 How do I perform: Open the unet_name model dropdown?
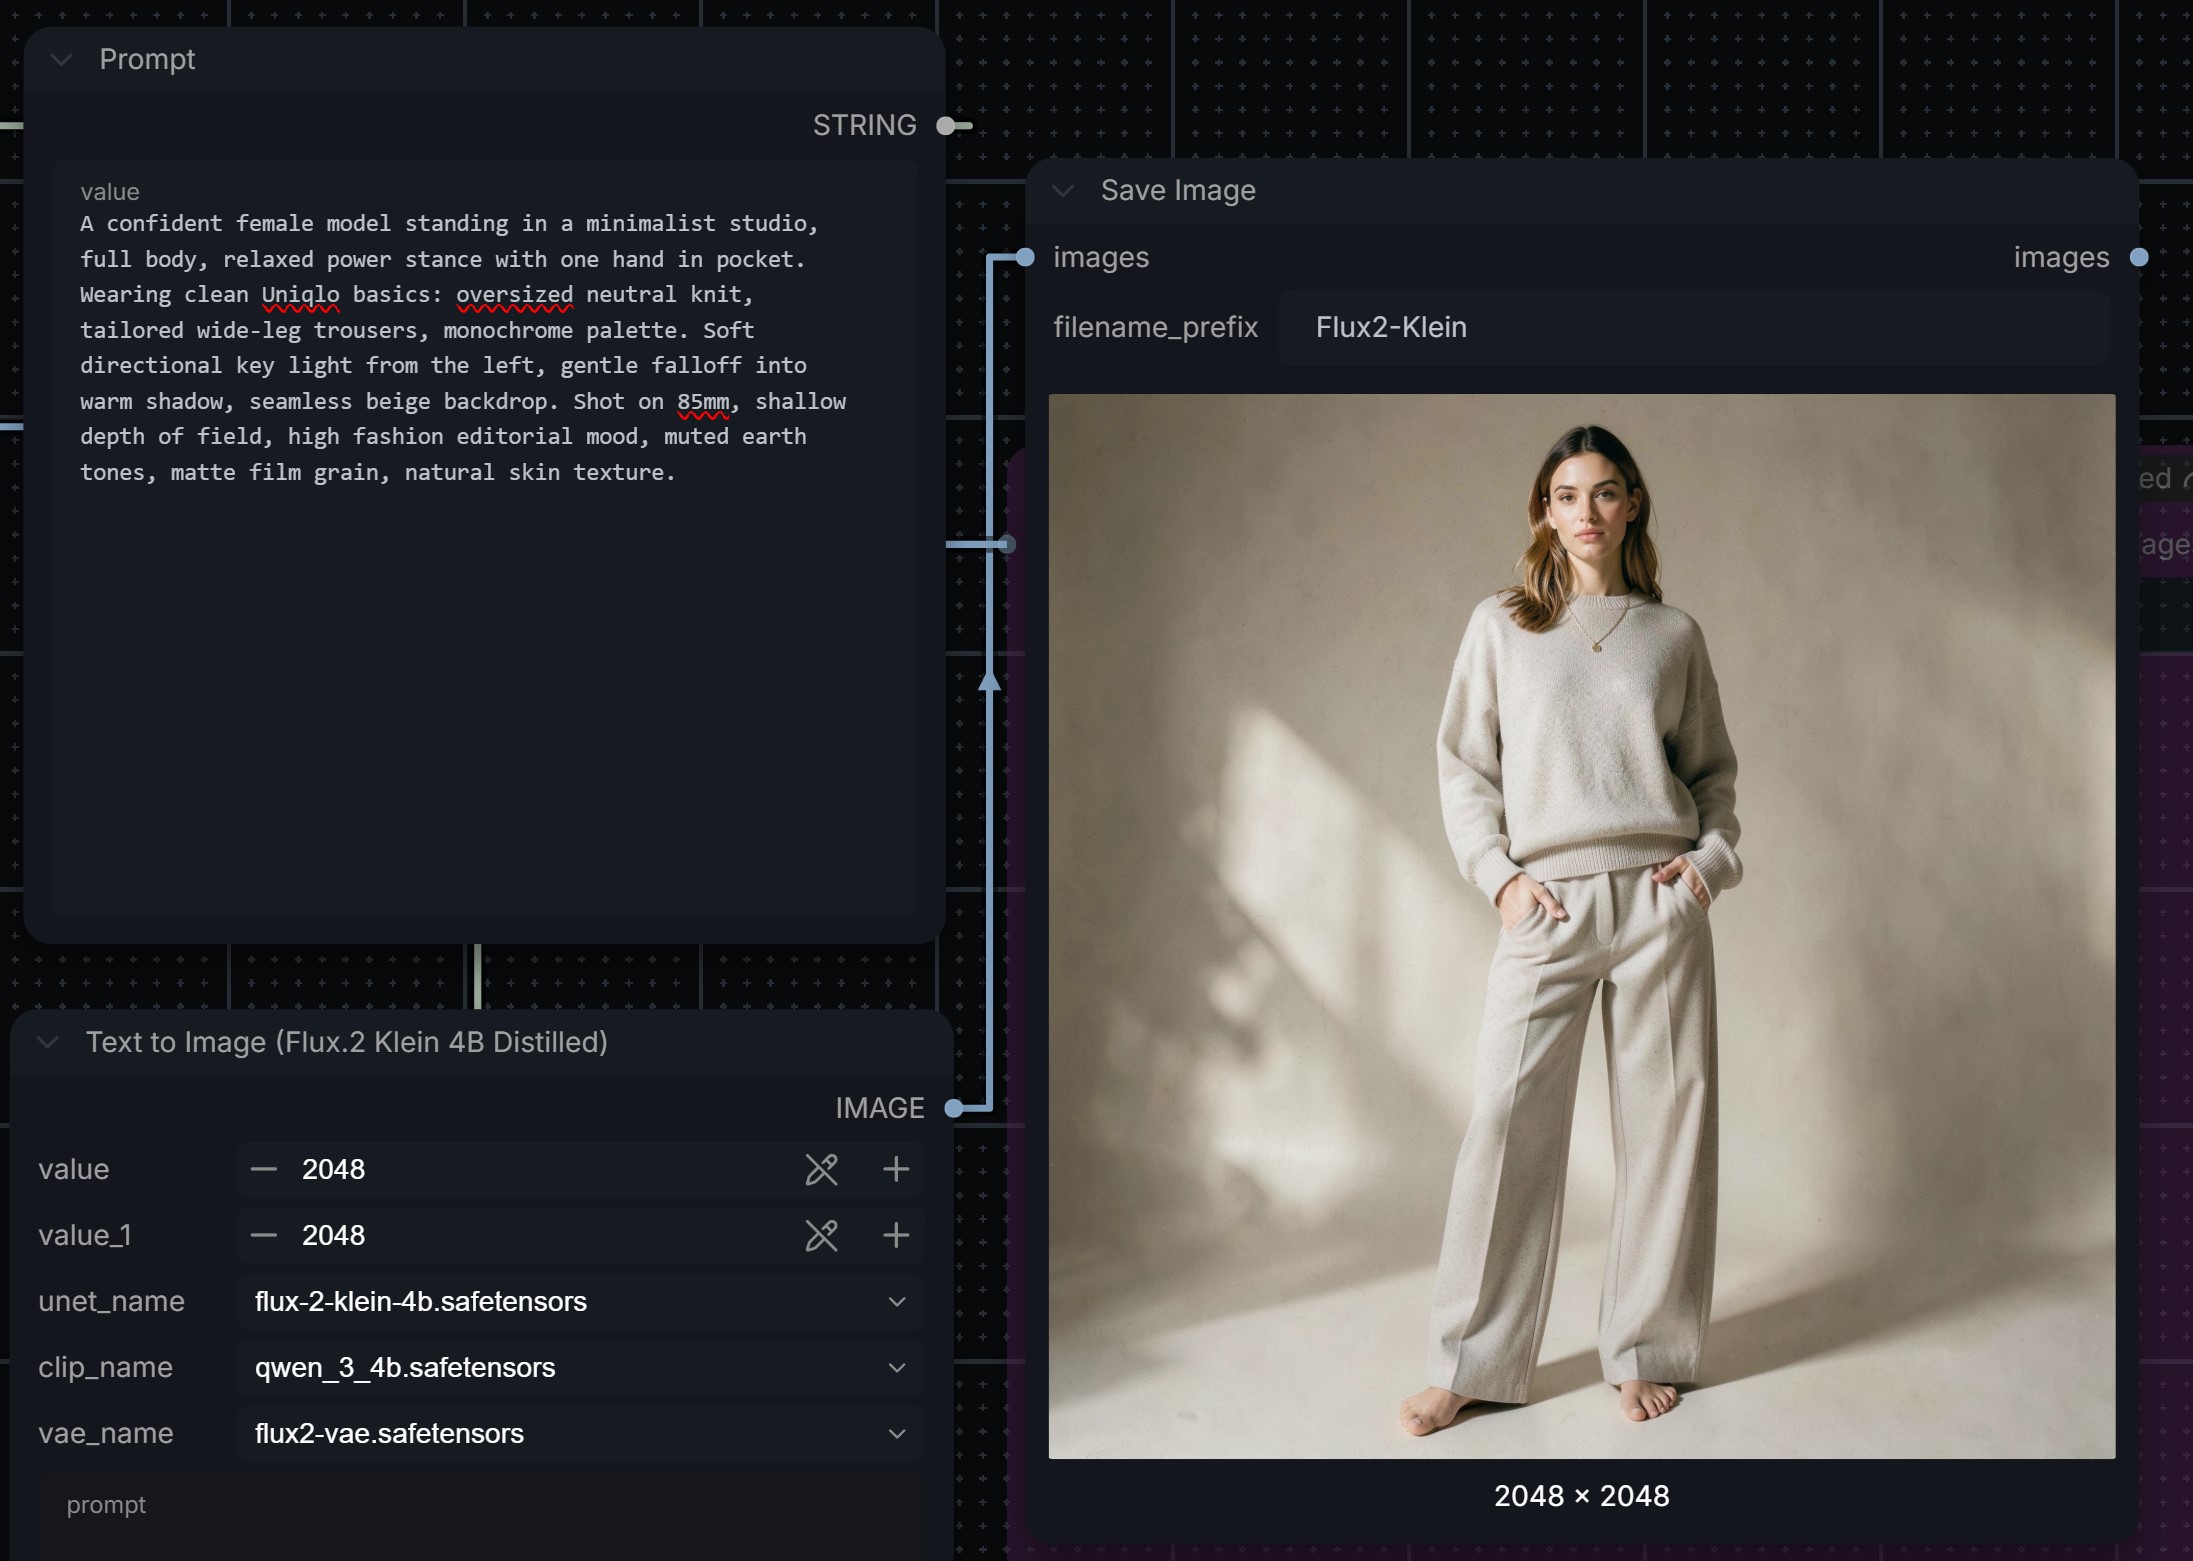point(580,1301)
